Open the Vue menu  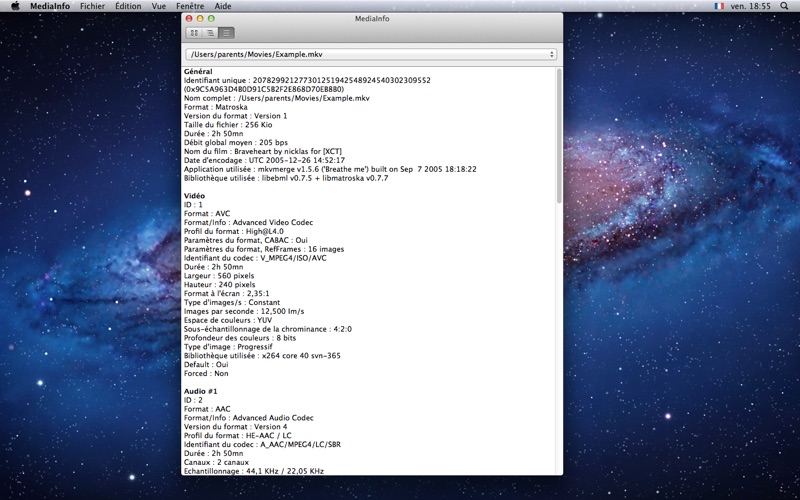click(159, 6)
